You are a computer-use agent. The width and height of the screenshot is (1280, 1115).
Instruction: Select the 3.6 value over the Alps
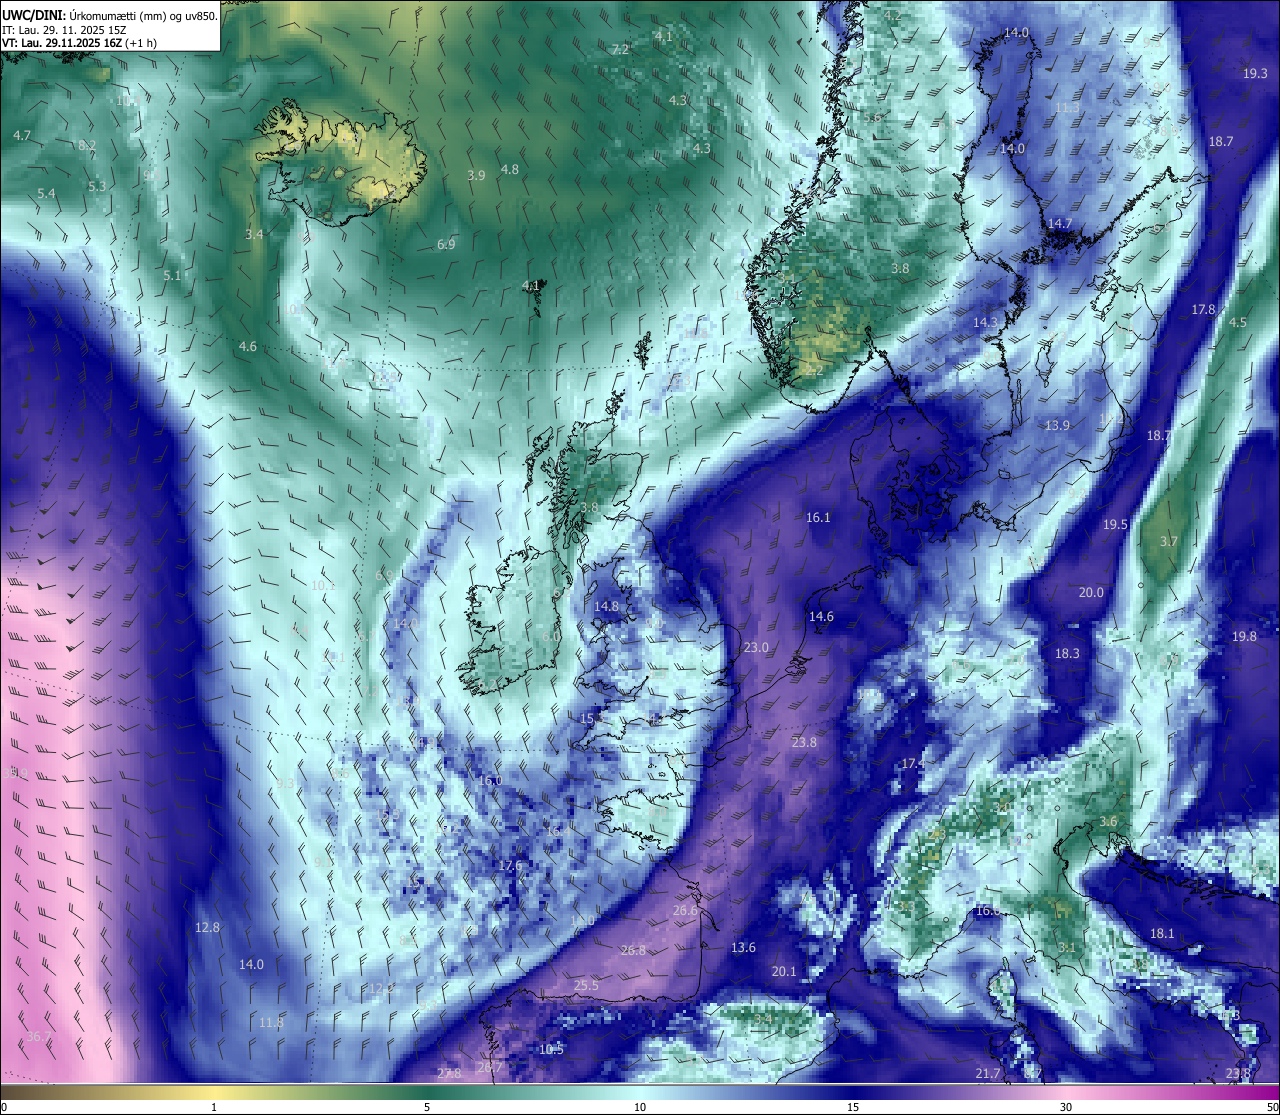coord(1108,821)
